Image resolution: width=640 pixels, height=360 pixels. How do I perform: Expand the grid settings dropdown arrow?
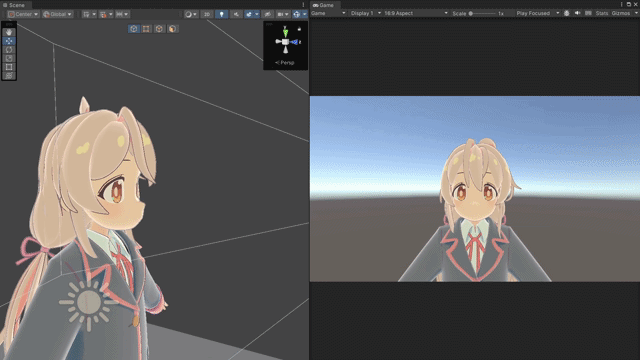pyautogui.click(x=94, y=14)
